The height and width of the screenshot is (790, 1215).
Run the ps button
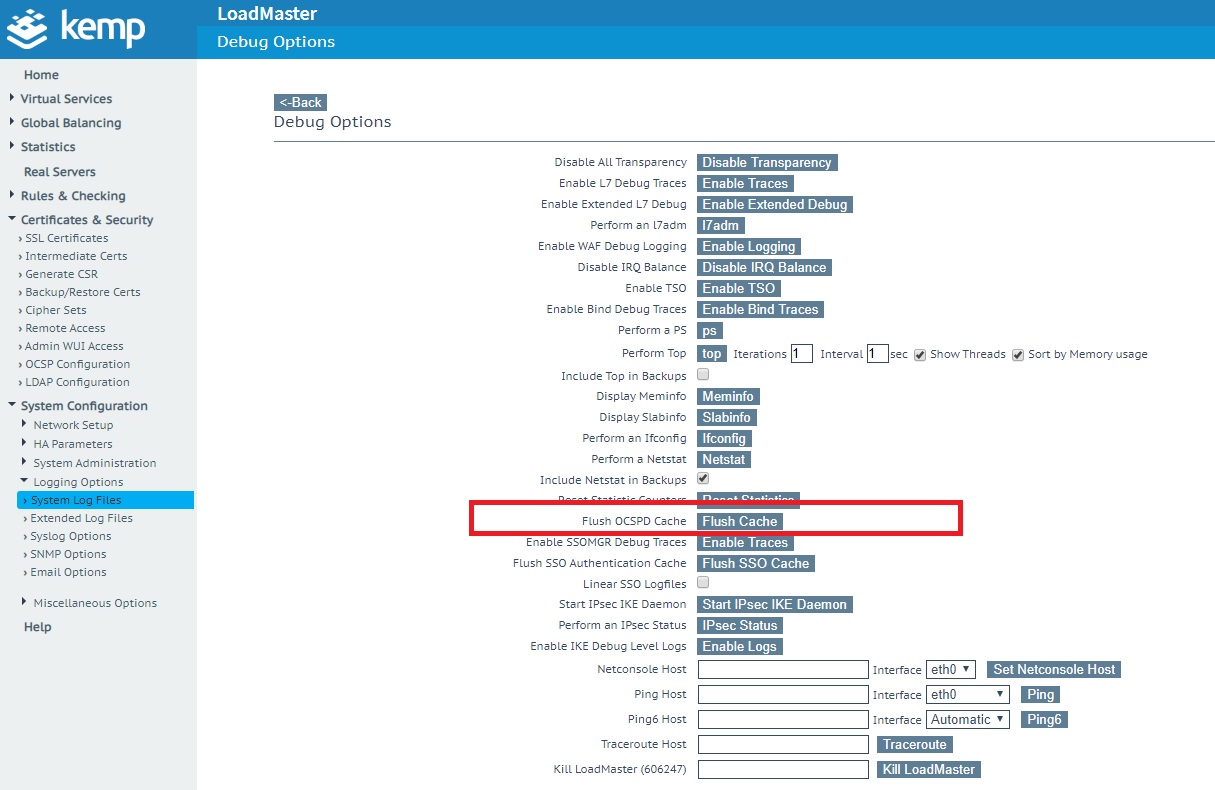(710, 330)
